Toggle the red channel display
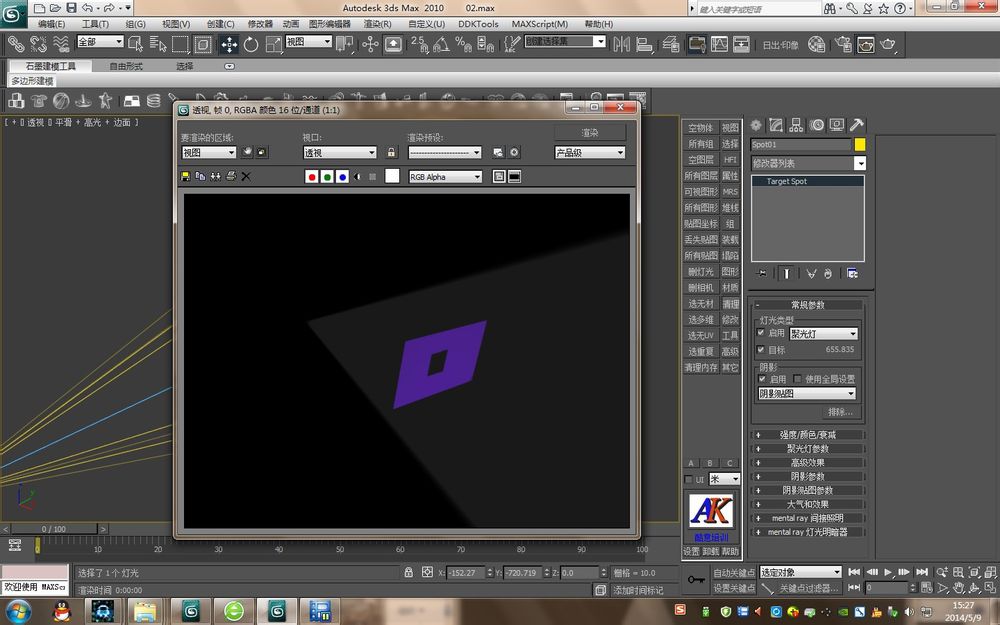The image size is (1000, 625). 312,177
